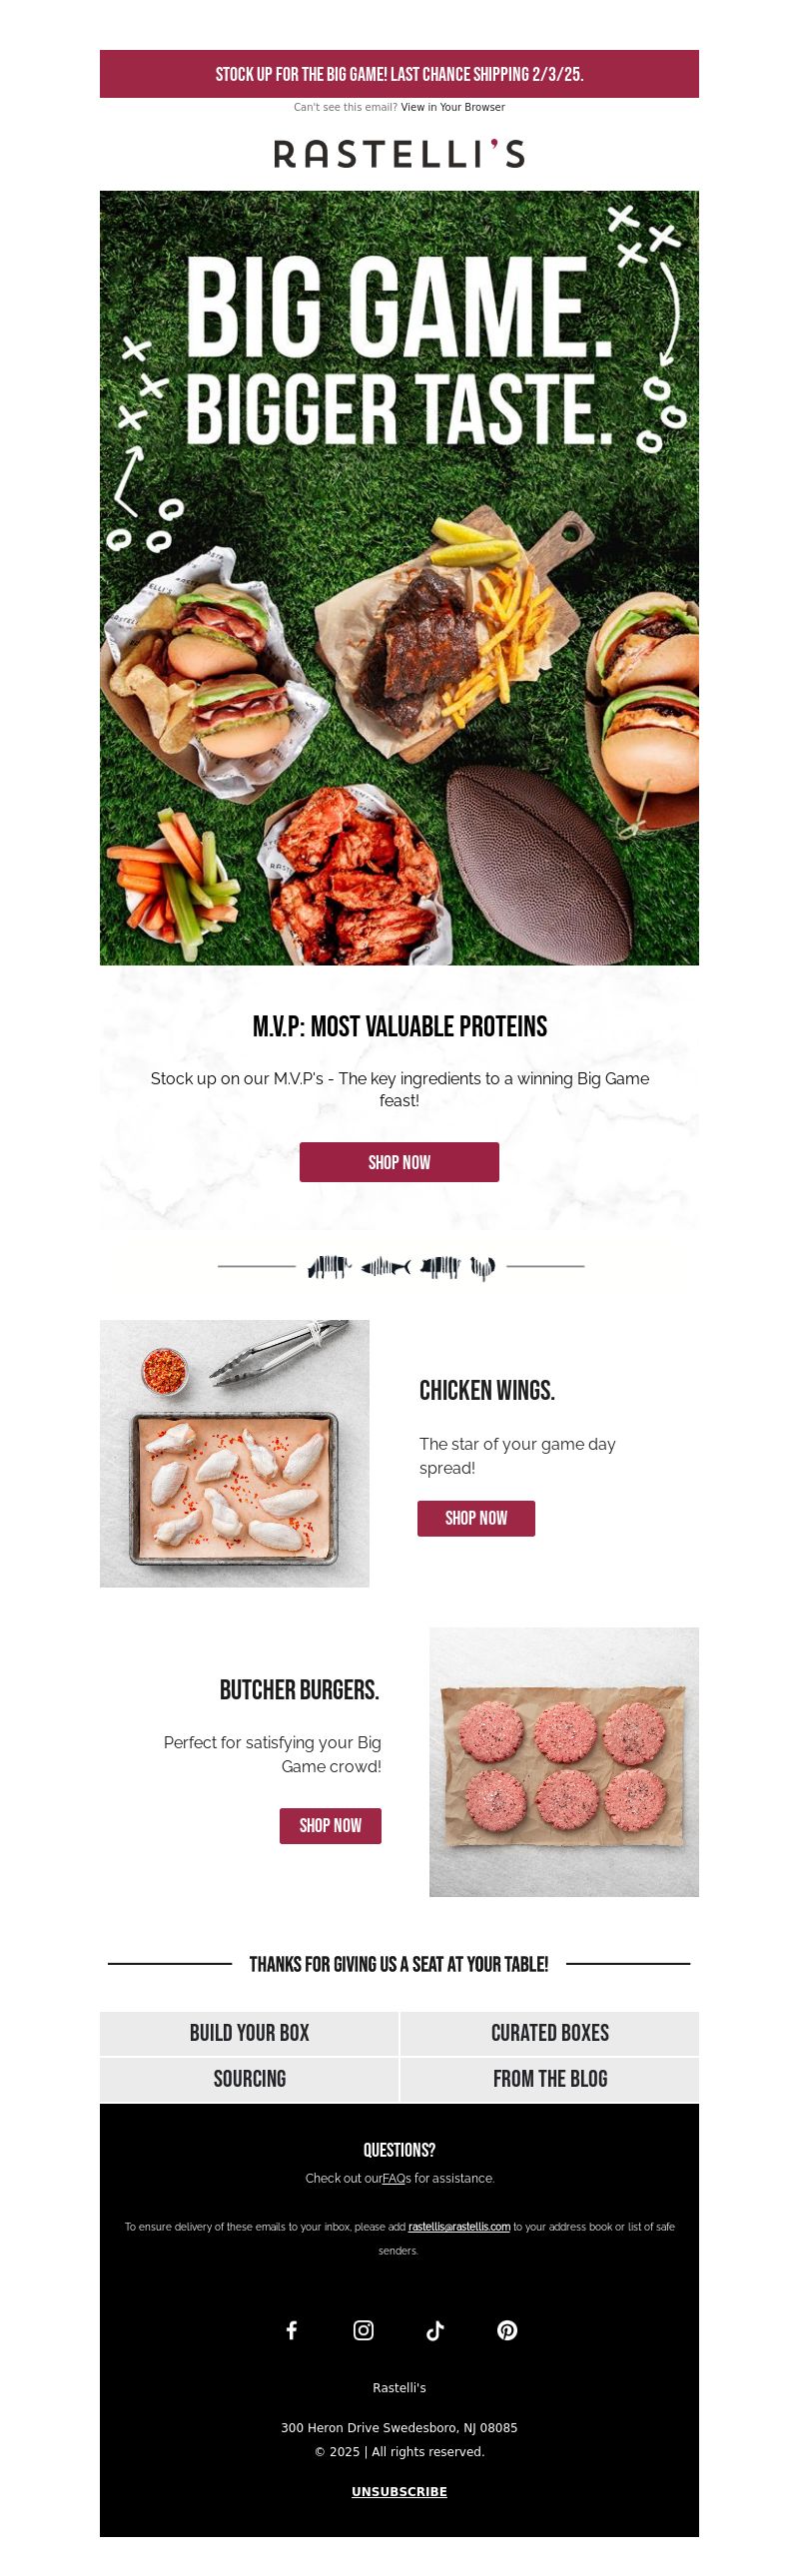Image resolution: width=799 pixels, height=2576 pixels.
Task: Click the Rastelli's logo header
Action: coord(399,153)
